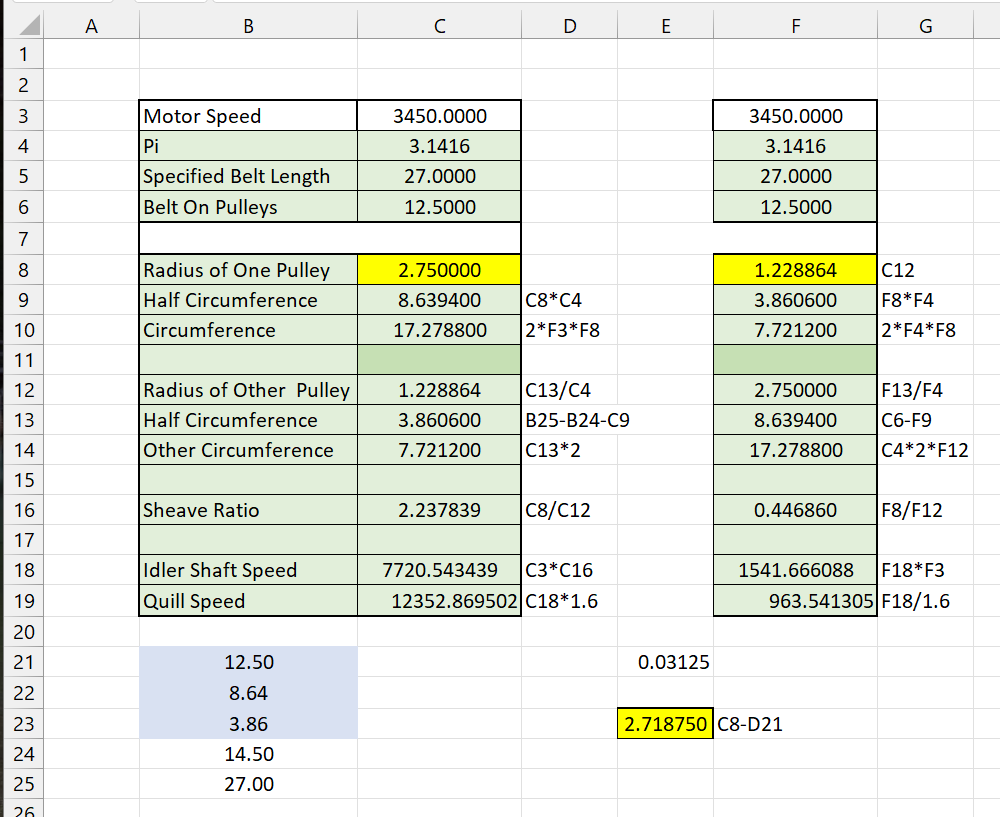Select cell F6 with 12.5000
Viewport: 1000px width, 817px height.
[795, 207]
